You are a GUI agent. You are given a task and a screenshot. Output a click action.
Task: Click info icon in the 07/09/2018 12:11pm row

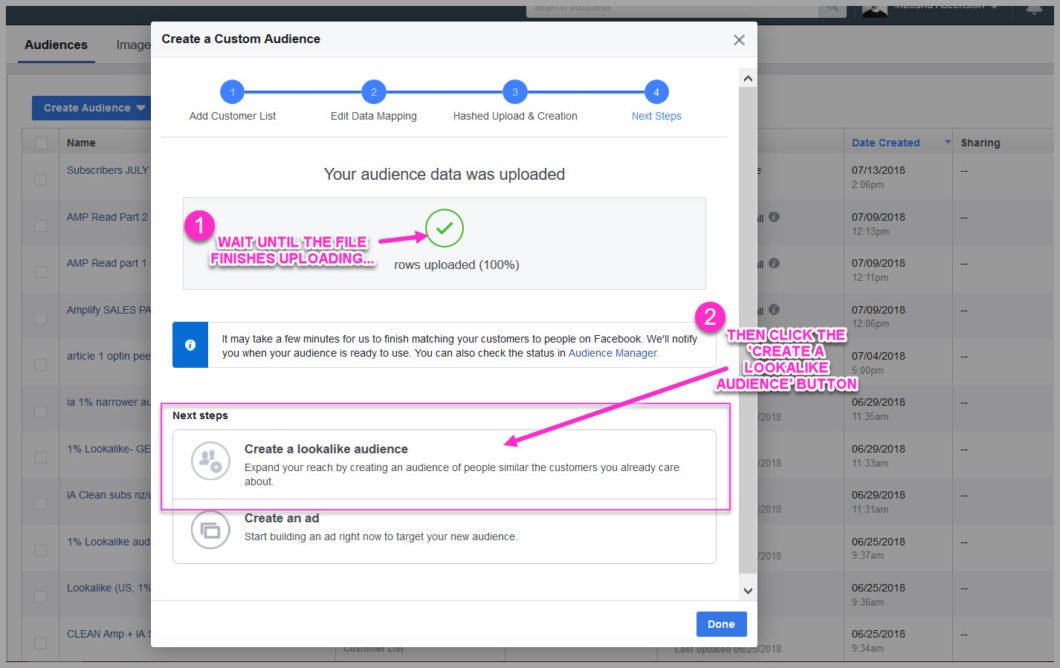pyautogui.click(x=774, y=263)
